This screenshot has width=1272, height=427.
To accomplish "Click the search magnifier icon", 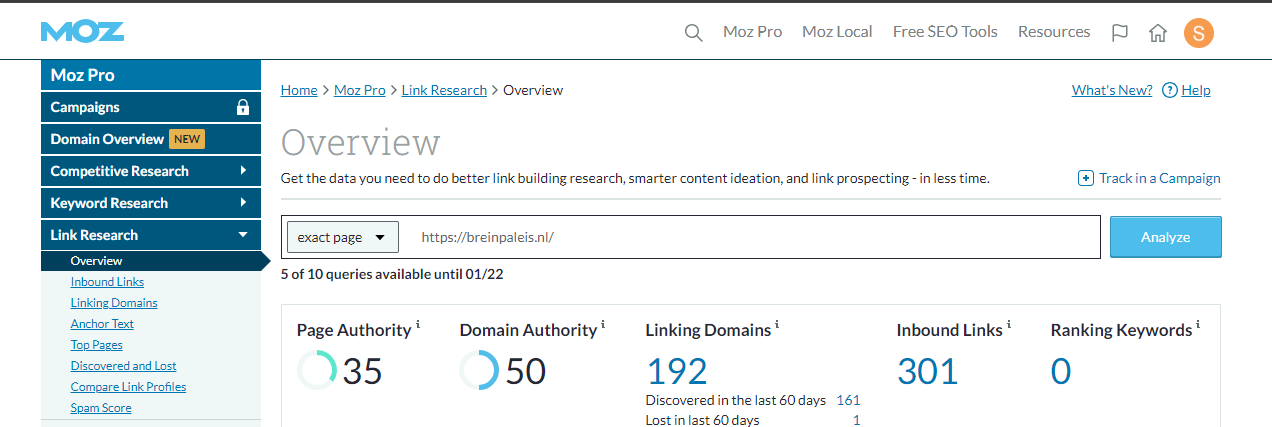I will (x=693, y=32).
